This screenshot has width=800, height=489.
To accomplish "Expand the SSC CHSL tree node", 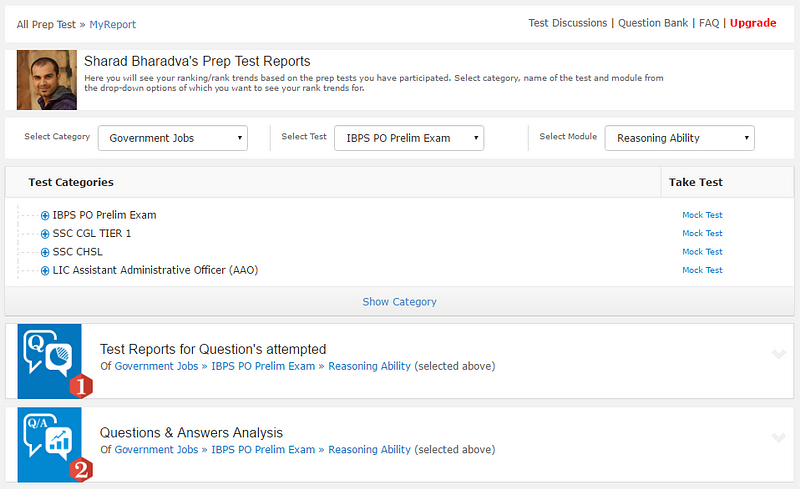I will (45, 252).
